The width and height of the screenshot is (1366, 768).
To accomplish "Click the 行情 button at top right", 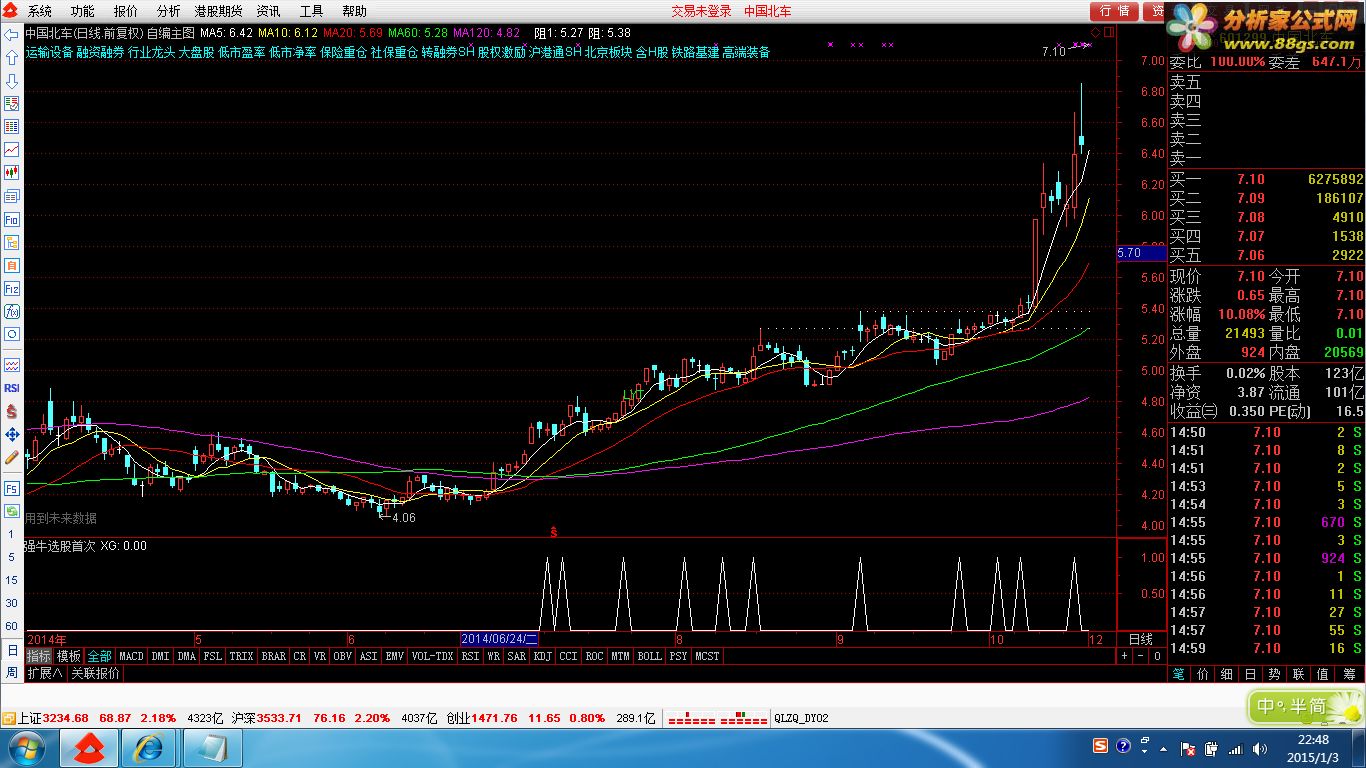I will 1115,11.
